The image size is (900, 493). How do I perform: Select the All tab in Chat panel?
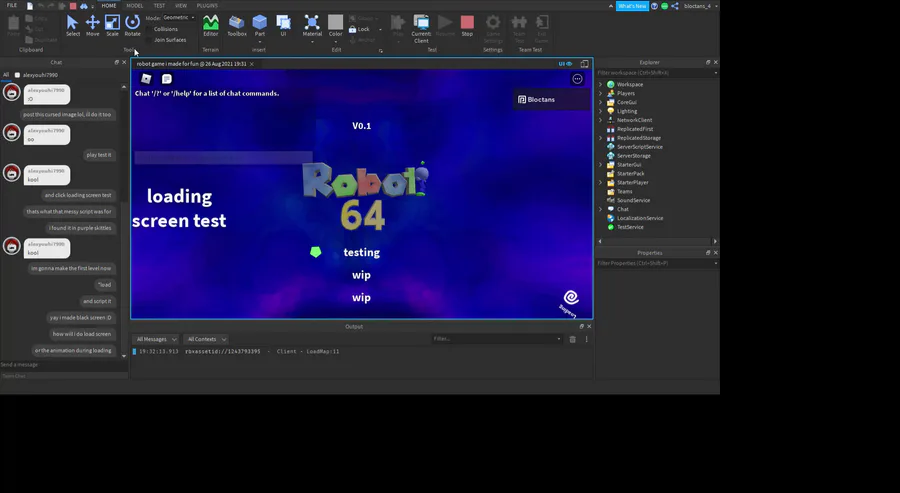[x=6, y=75]
